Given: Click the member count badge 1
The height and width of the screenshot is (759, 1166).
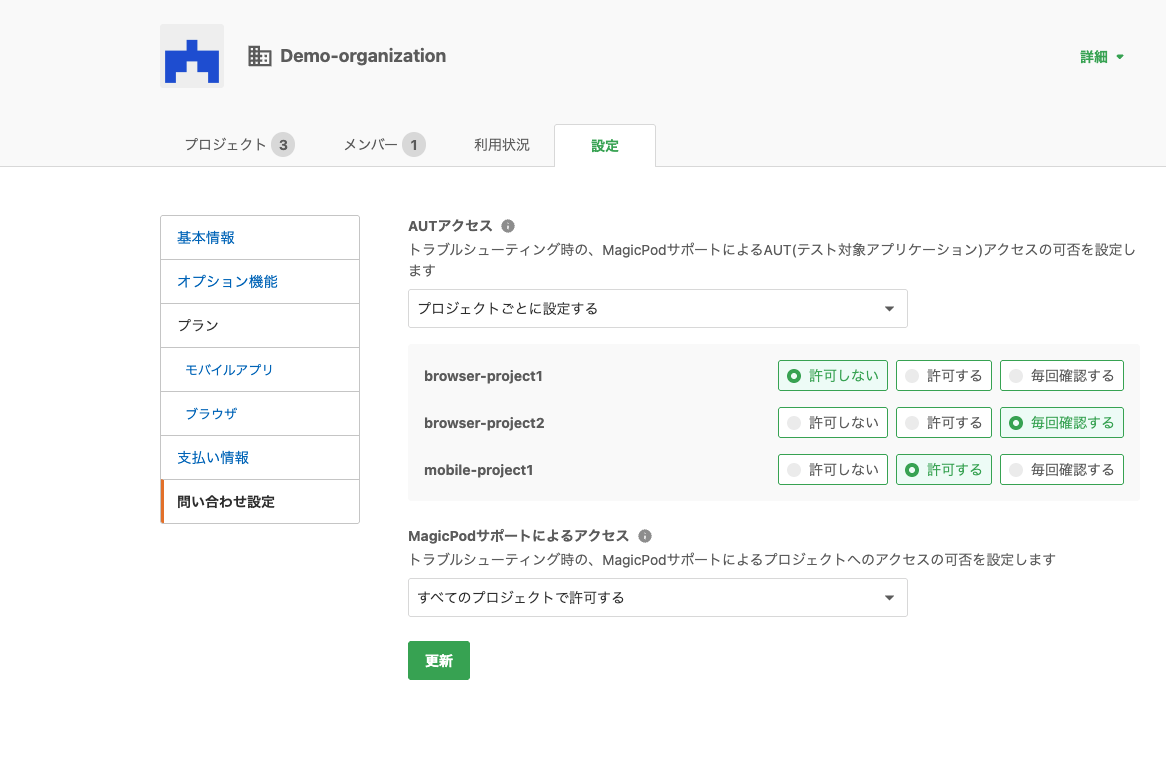Looking at the screenshot, I should pyautogui.click(x=414, y=145).
